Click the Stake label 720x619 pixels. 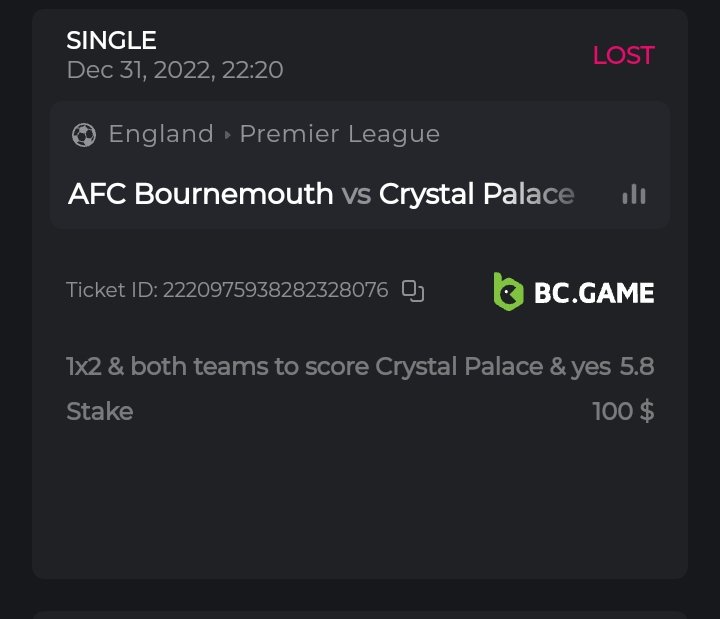point(99,411)
